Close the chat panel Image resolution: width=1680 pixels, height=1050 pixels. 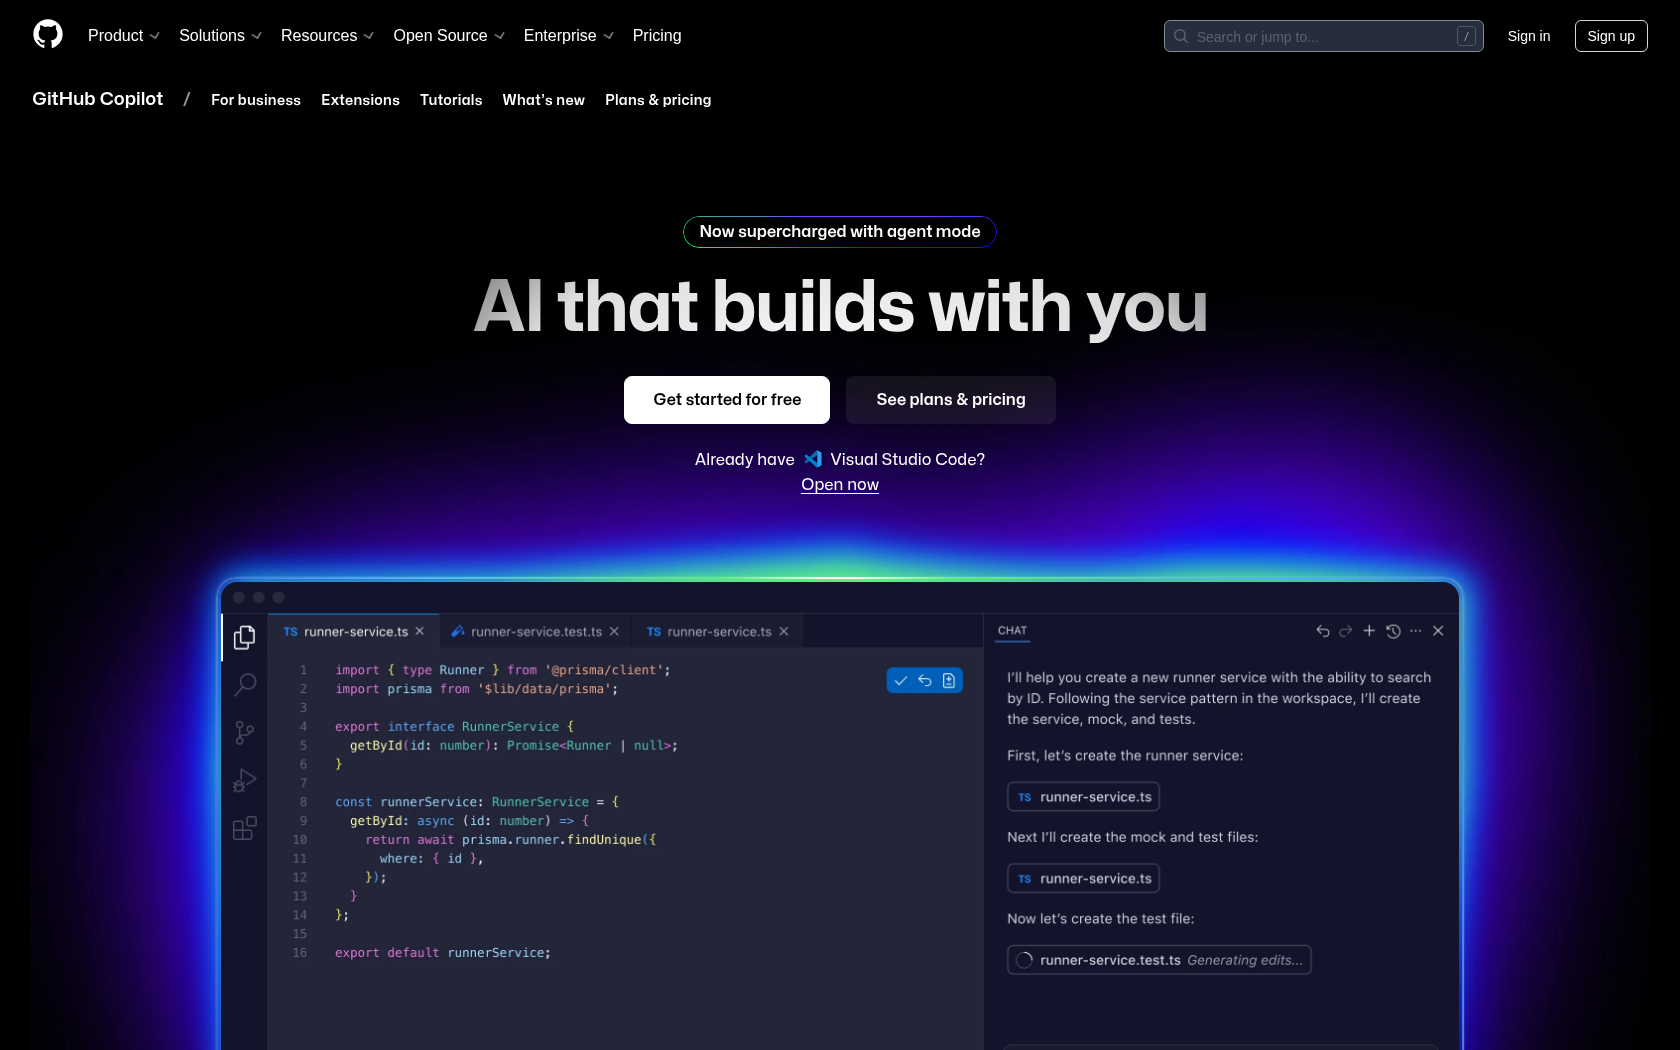pyautogui.click(x=1438, y=631)
